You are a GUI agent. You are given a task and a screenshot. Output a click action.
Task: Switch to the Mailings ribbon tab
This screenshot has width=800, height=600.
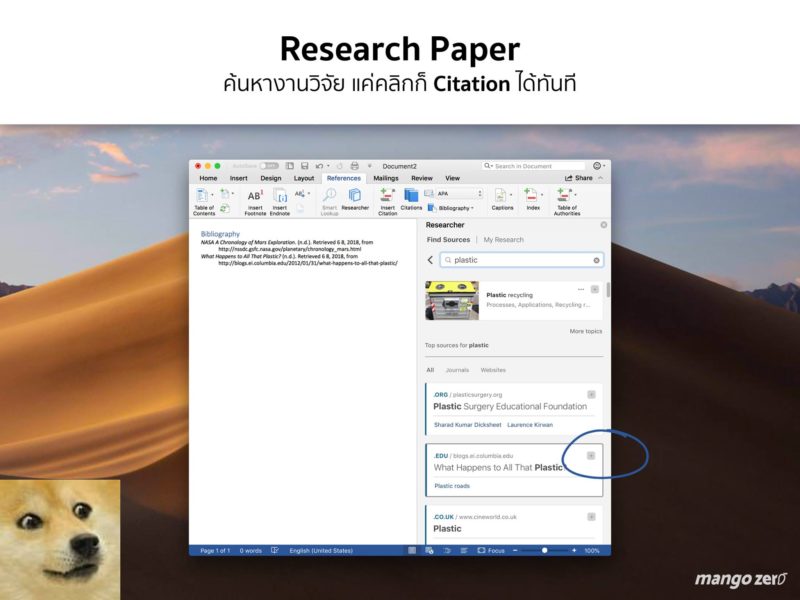[385, 178]
